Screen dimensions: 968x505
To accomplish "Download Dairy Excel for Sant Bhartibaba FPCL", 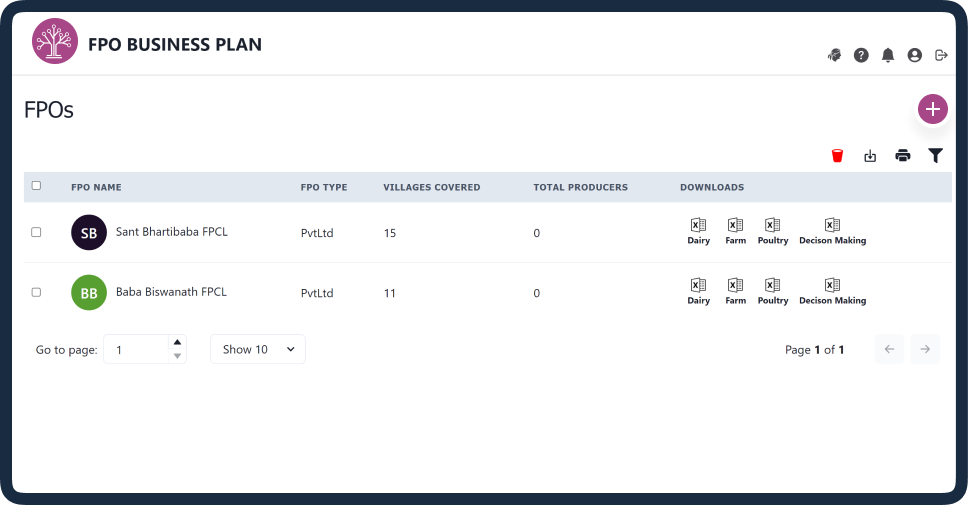I will 698,232.
